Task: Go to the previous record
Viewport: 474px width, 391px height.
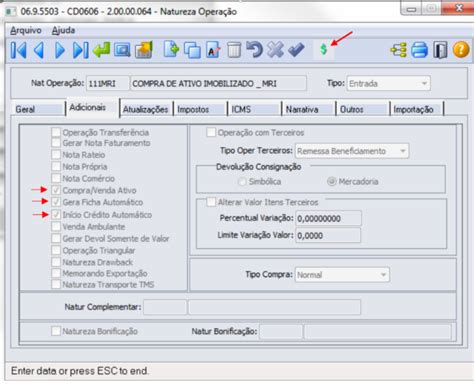Action: tap(39, 50)
